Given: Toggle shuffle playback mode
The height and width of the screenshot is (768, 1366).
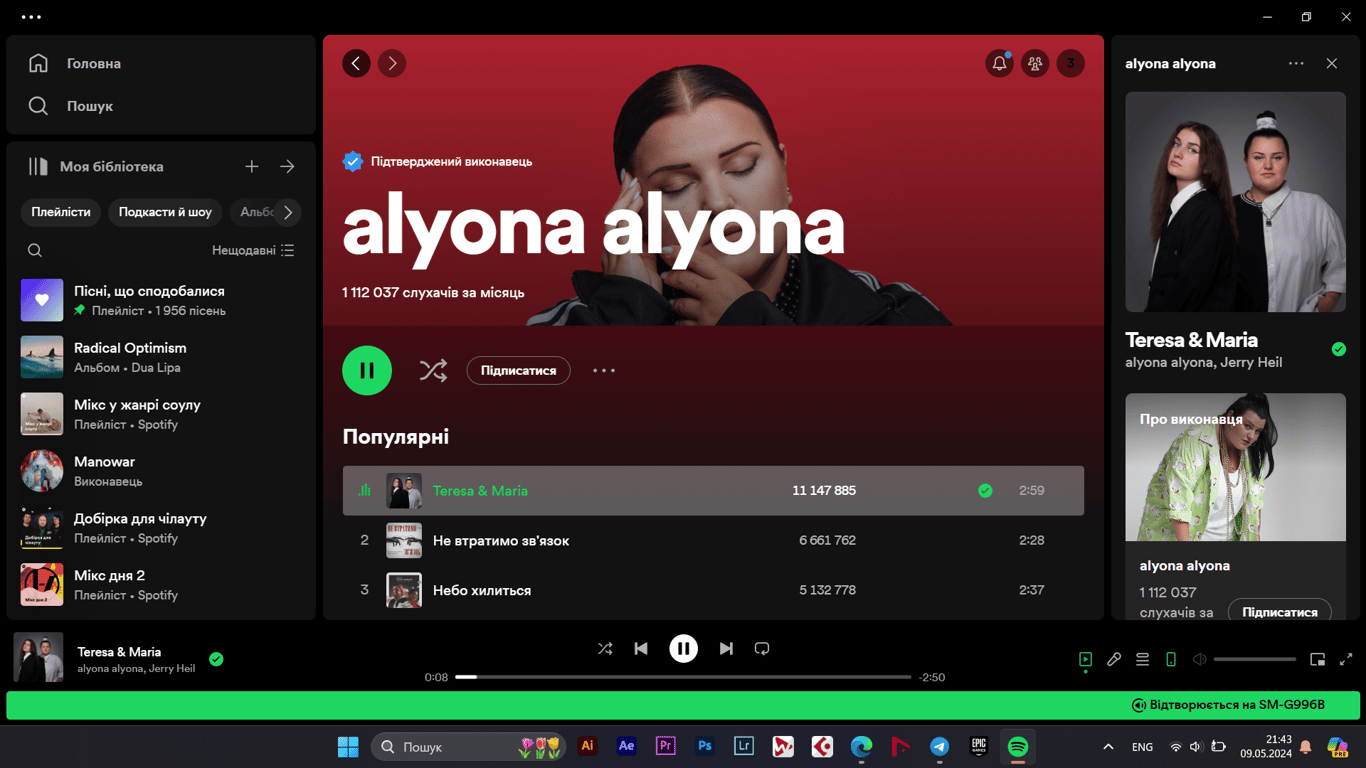Looking at the screenshot, I should [x=605, y=648].
